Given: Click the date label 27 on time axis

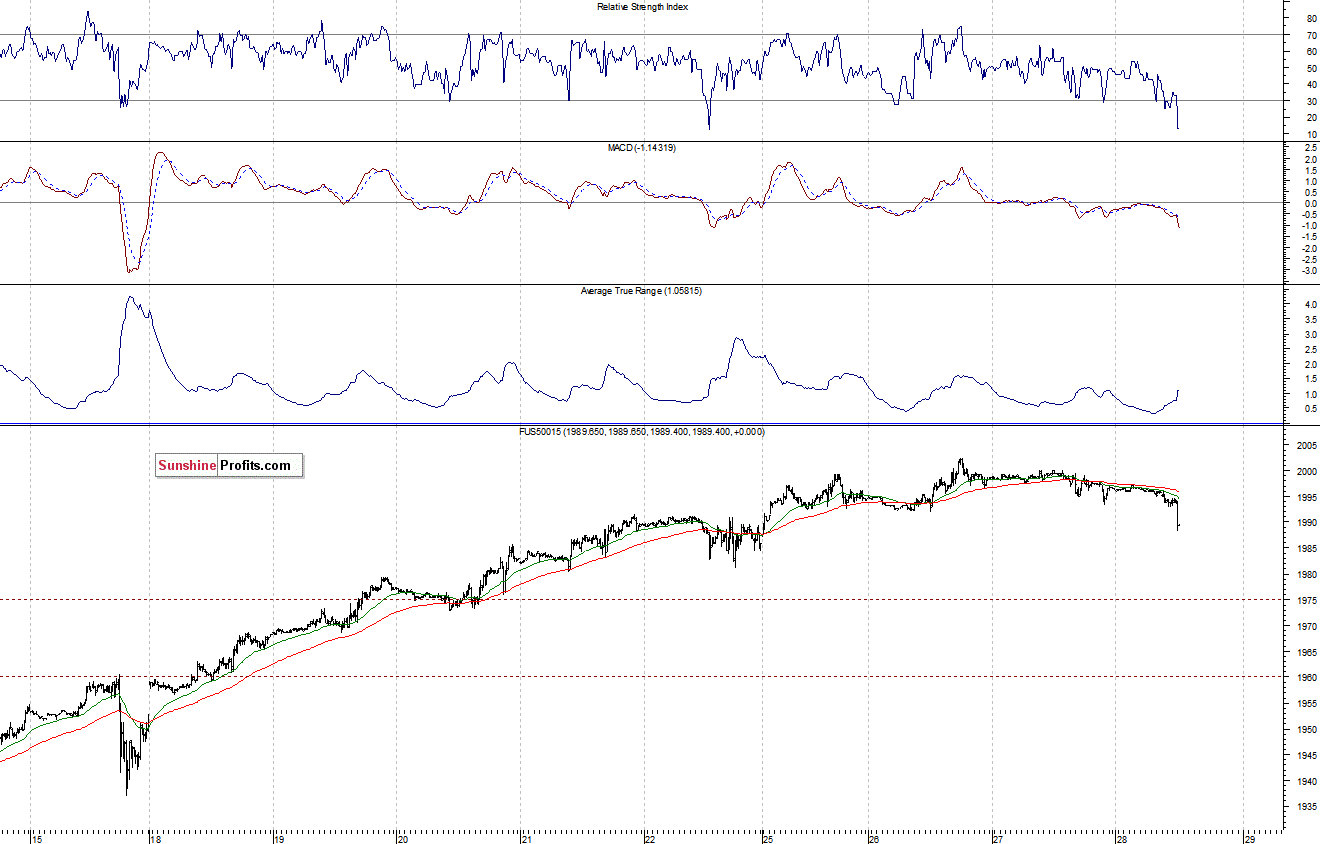Looking at the screenshot, I should click(997, 839).
